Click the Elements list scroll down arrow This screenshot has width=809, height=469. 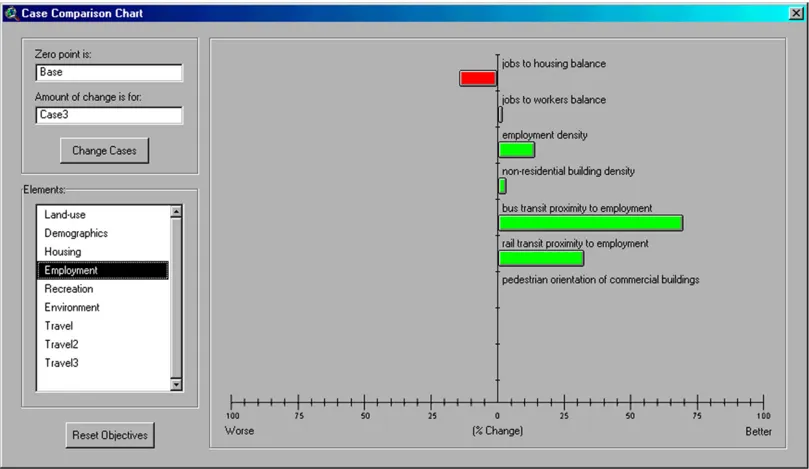176,384
